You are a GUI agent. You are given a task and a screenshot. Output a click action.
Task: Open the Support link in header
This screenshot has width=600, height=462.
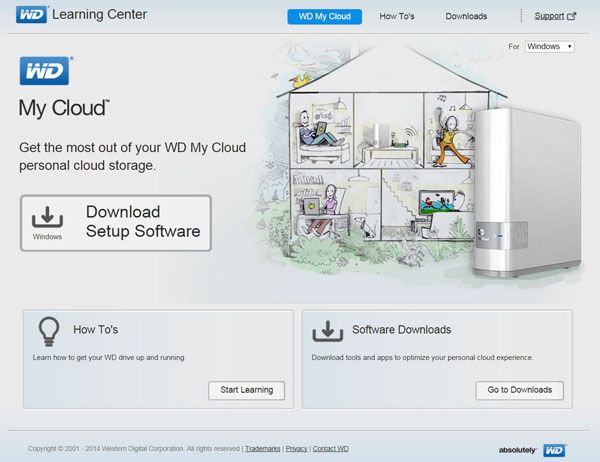pos(549,16)
